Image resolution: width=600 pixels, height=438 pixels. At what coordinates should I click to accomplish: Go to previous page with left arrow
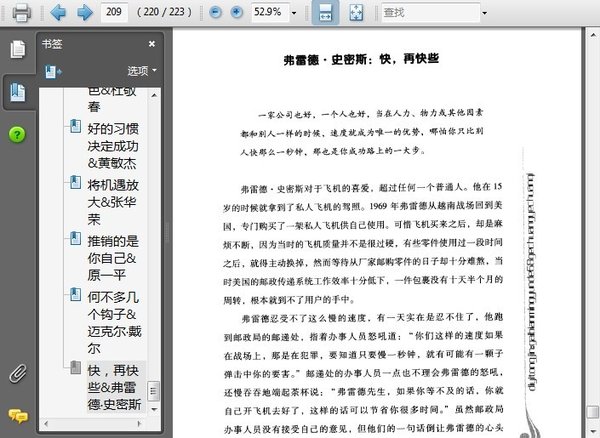coord(58,12)
